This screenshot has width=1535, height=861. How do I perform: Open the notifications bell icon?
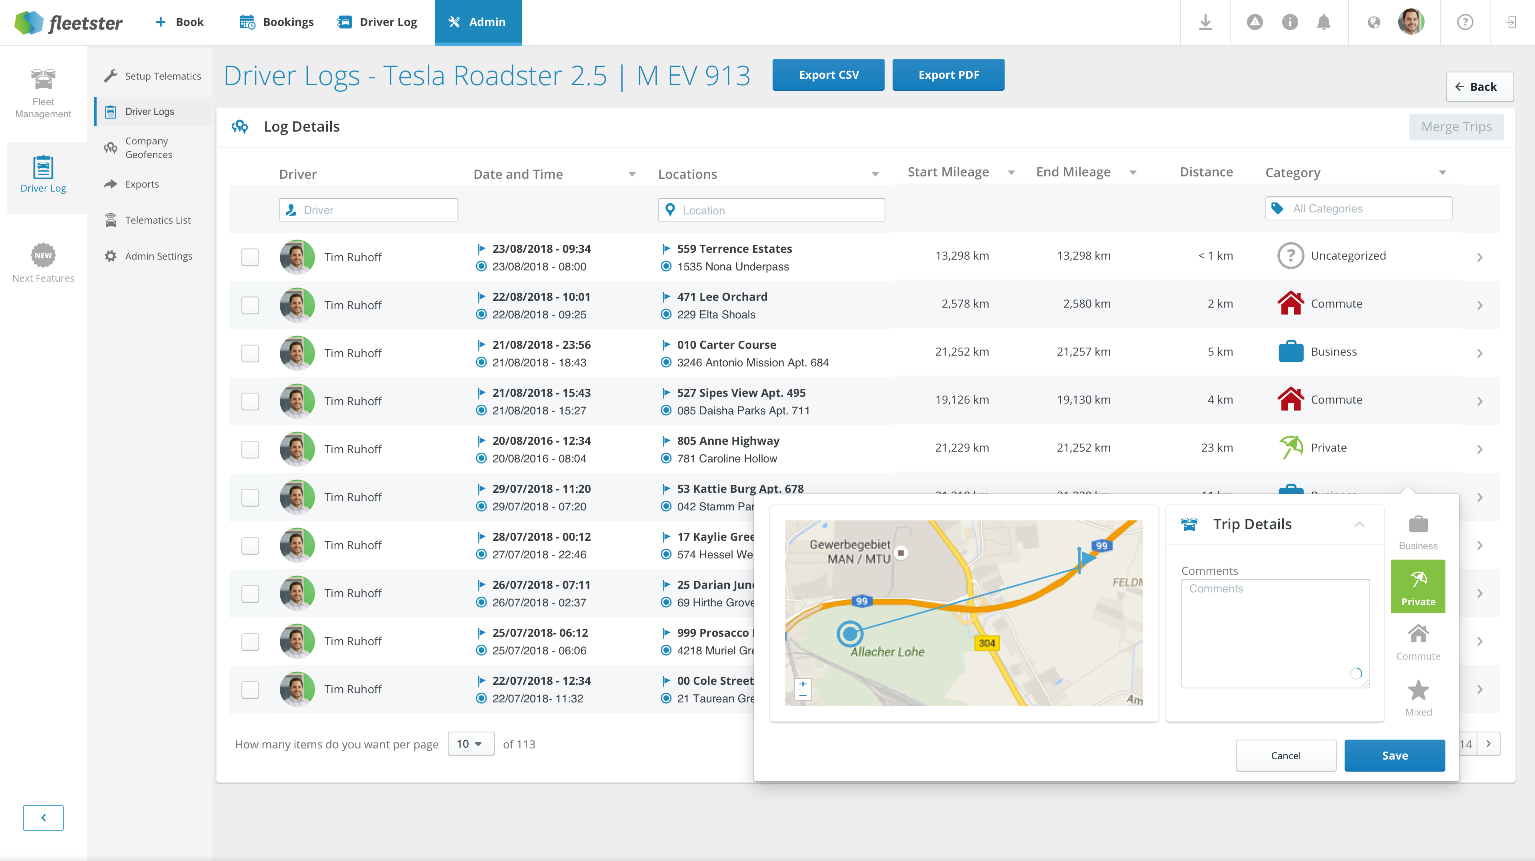pos(1324,22)
